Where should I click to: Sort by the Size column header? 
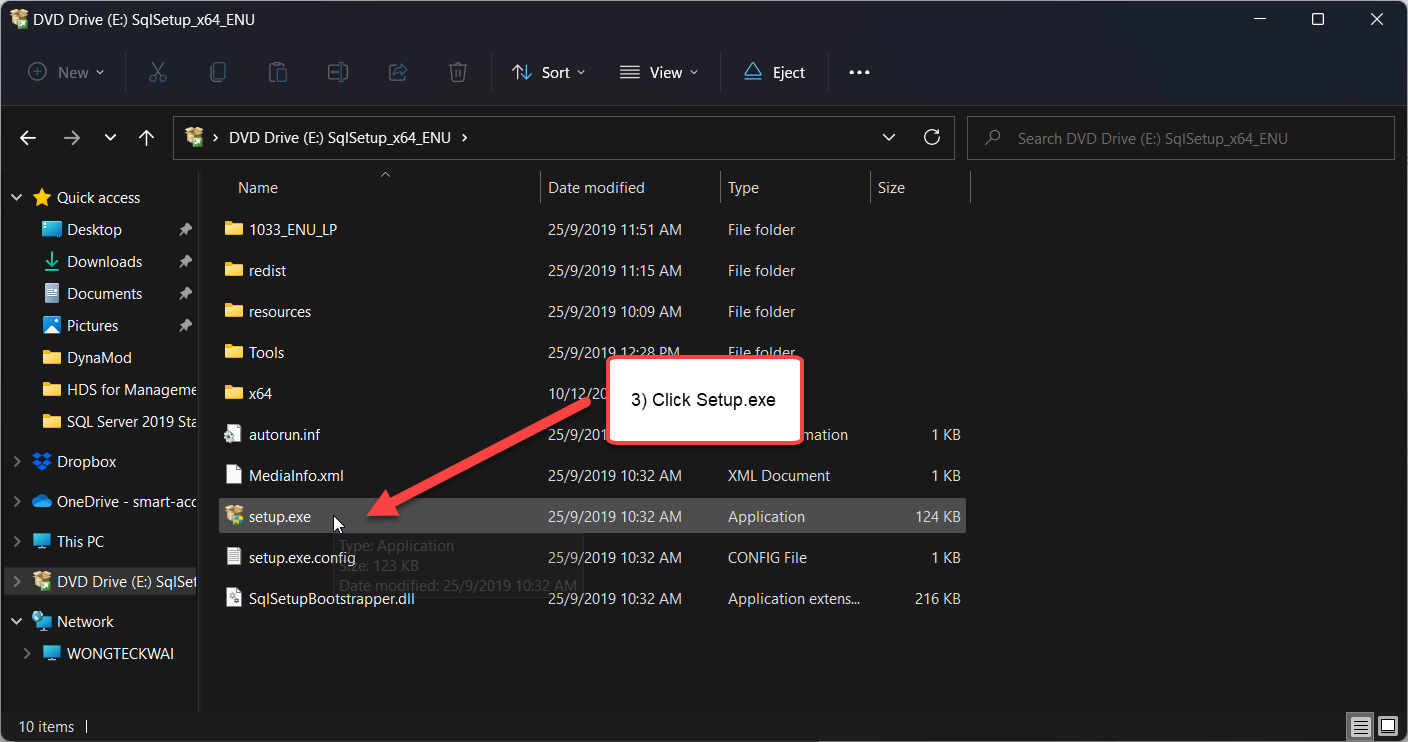(891, 187)
